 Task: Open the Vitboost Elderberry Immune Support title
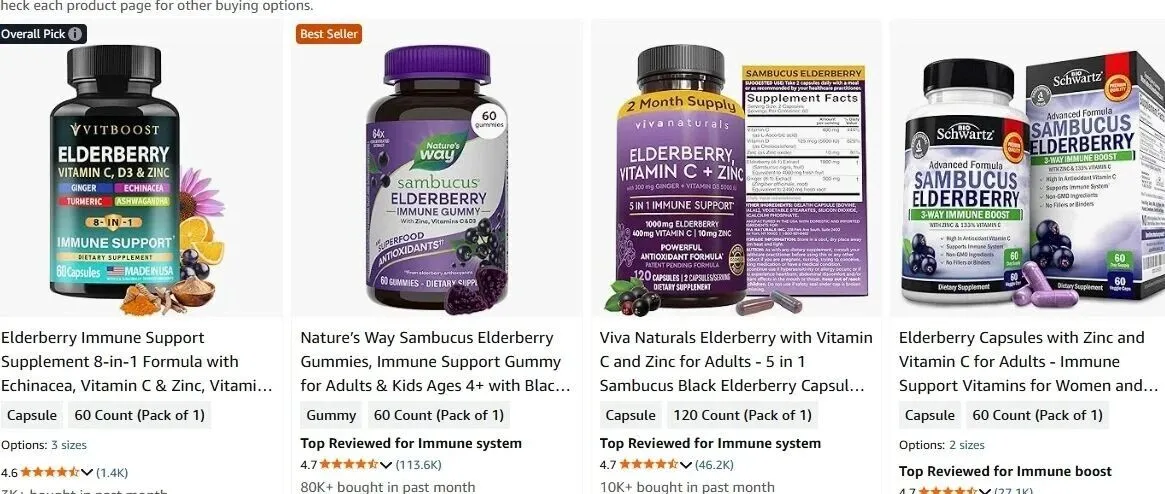[137, 362]
